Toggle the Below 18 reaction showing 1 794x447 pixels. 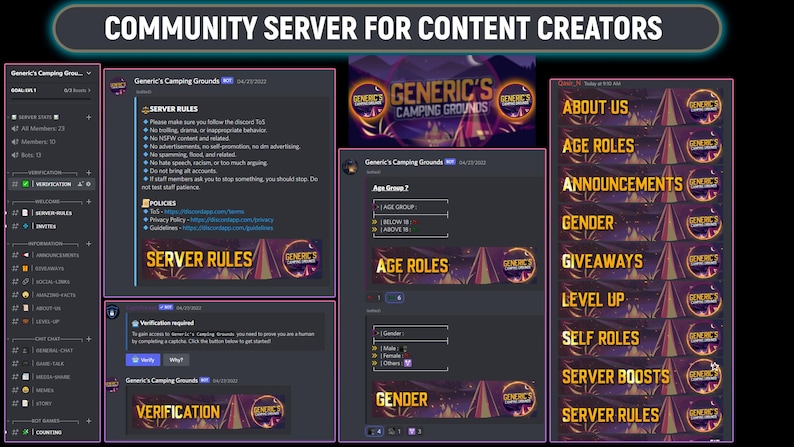374,298
